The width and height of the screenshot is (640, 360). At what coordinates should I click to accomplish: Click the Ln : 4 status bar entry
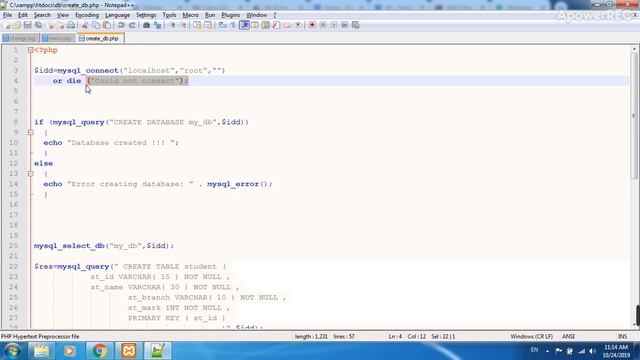[395, 336]
